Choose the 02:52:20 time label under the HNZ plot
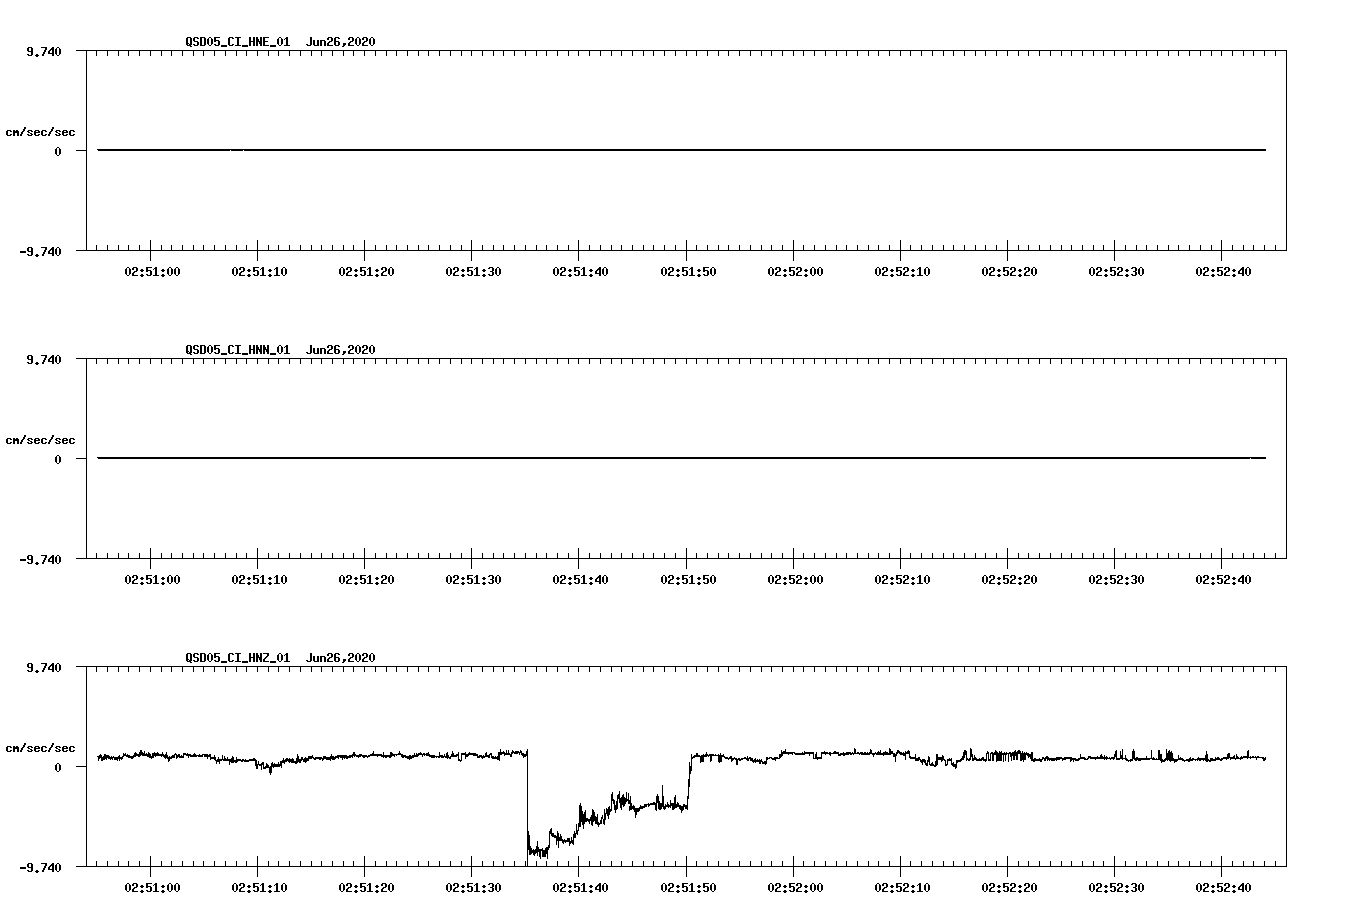The width and height of the screenshot is (1358, 924). tap(1009, 887)
